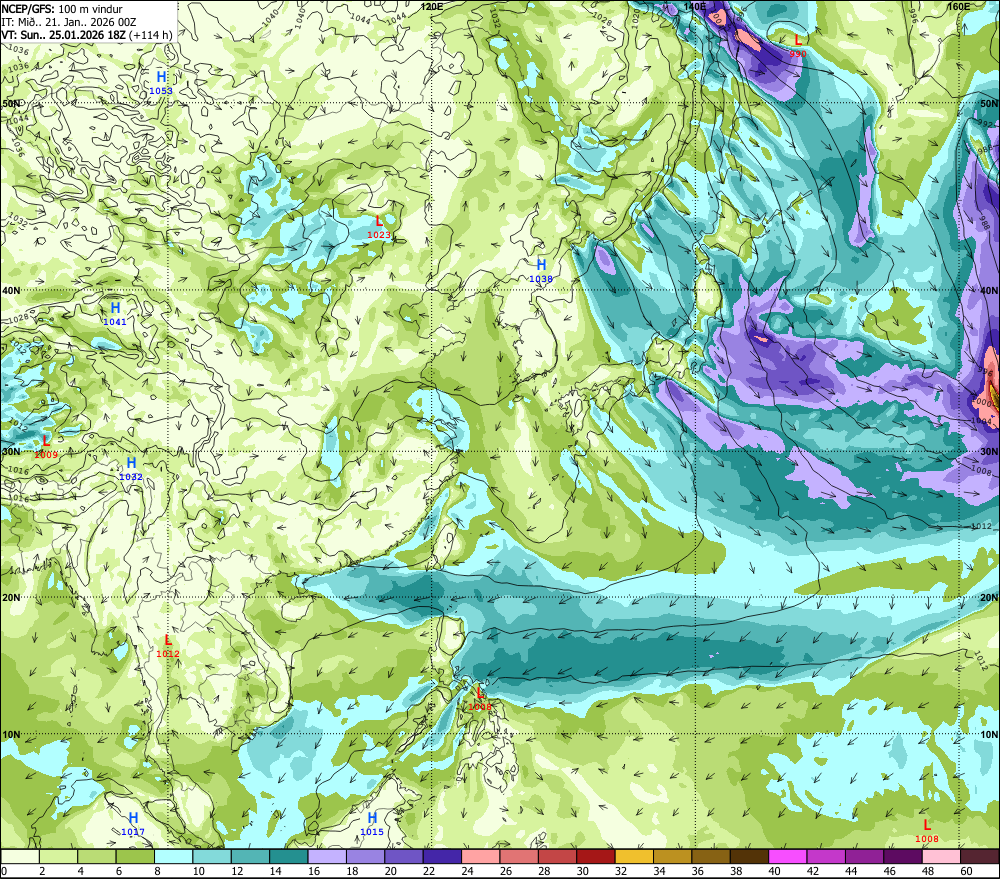Pick the yellow 32–34 legend swatch

(635, 856)
